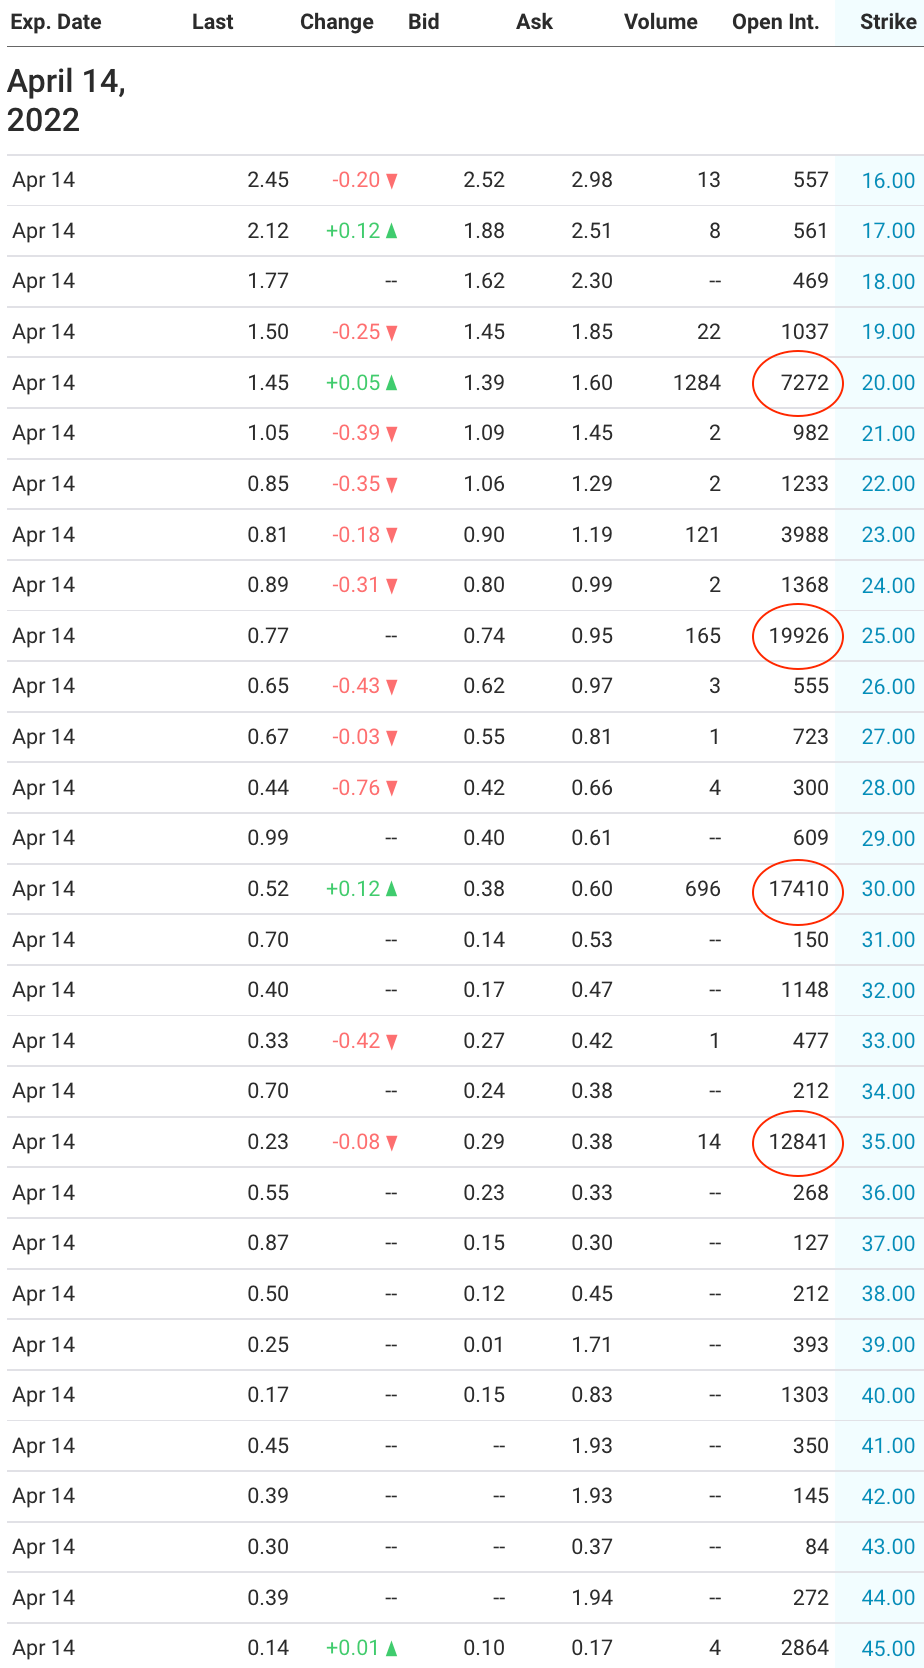Select open interest value 1303

point(804,1395)
